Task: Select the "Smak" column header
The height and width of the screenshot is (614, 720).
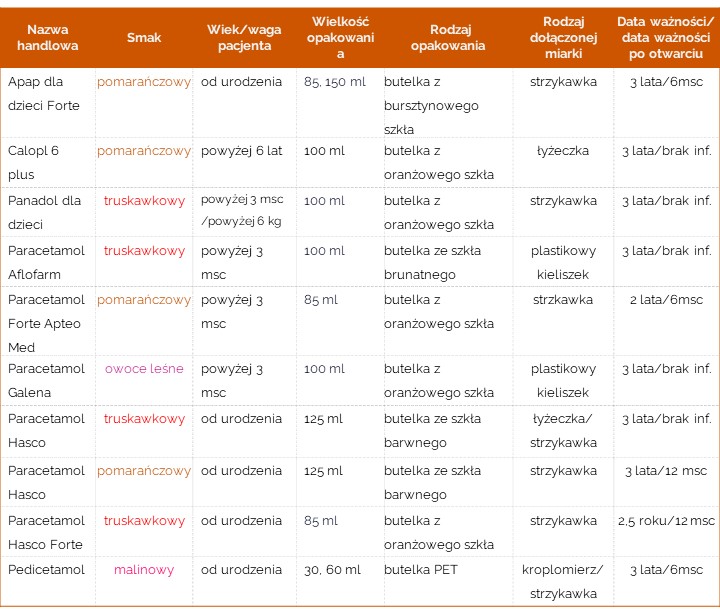Action: pyautogui.click(x=144, y=38)
